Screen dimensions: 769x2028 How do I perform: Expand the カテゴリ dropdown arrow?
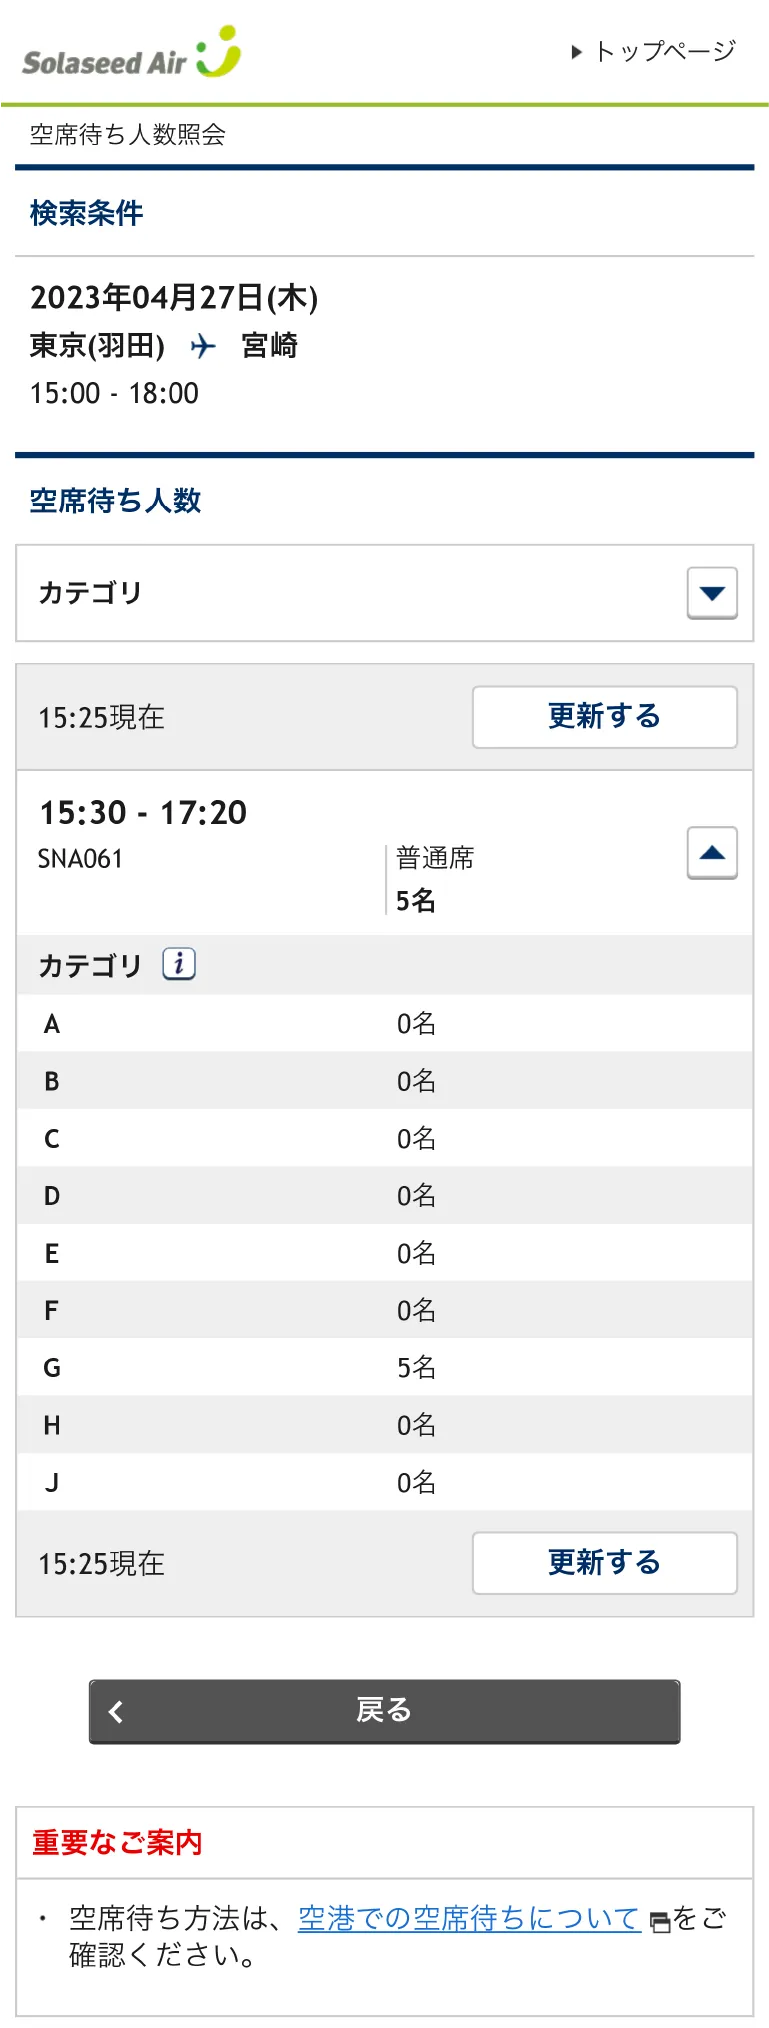pyautogui.click(x=712, y=593)
